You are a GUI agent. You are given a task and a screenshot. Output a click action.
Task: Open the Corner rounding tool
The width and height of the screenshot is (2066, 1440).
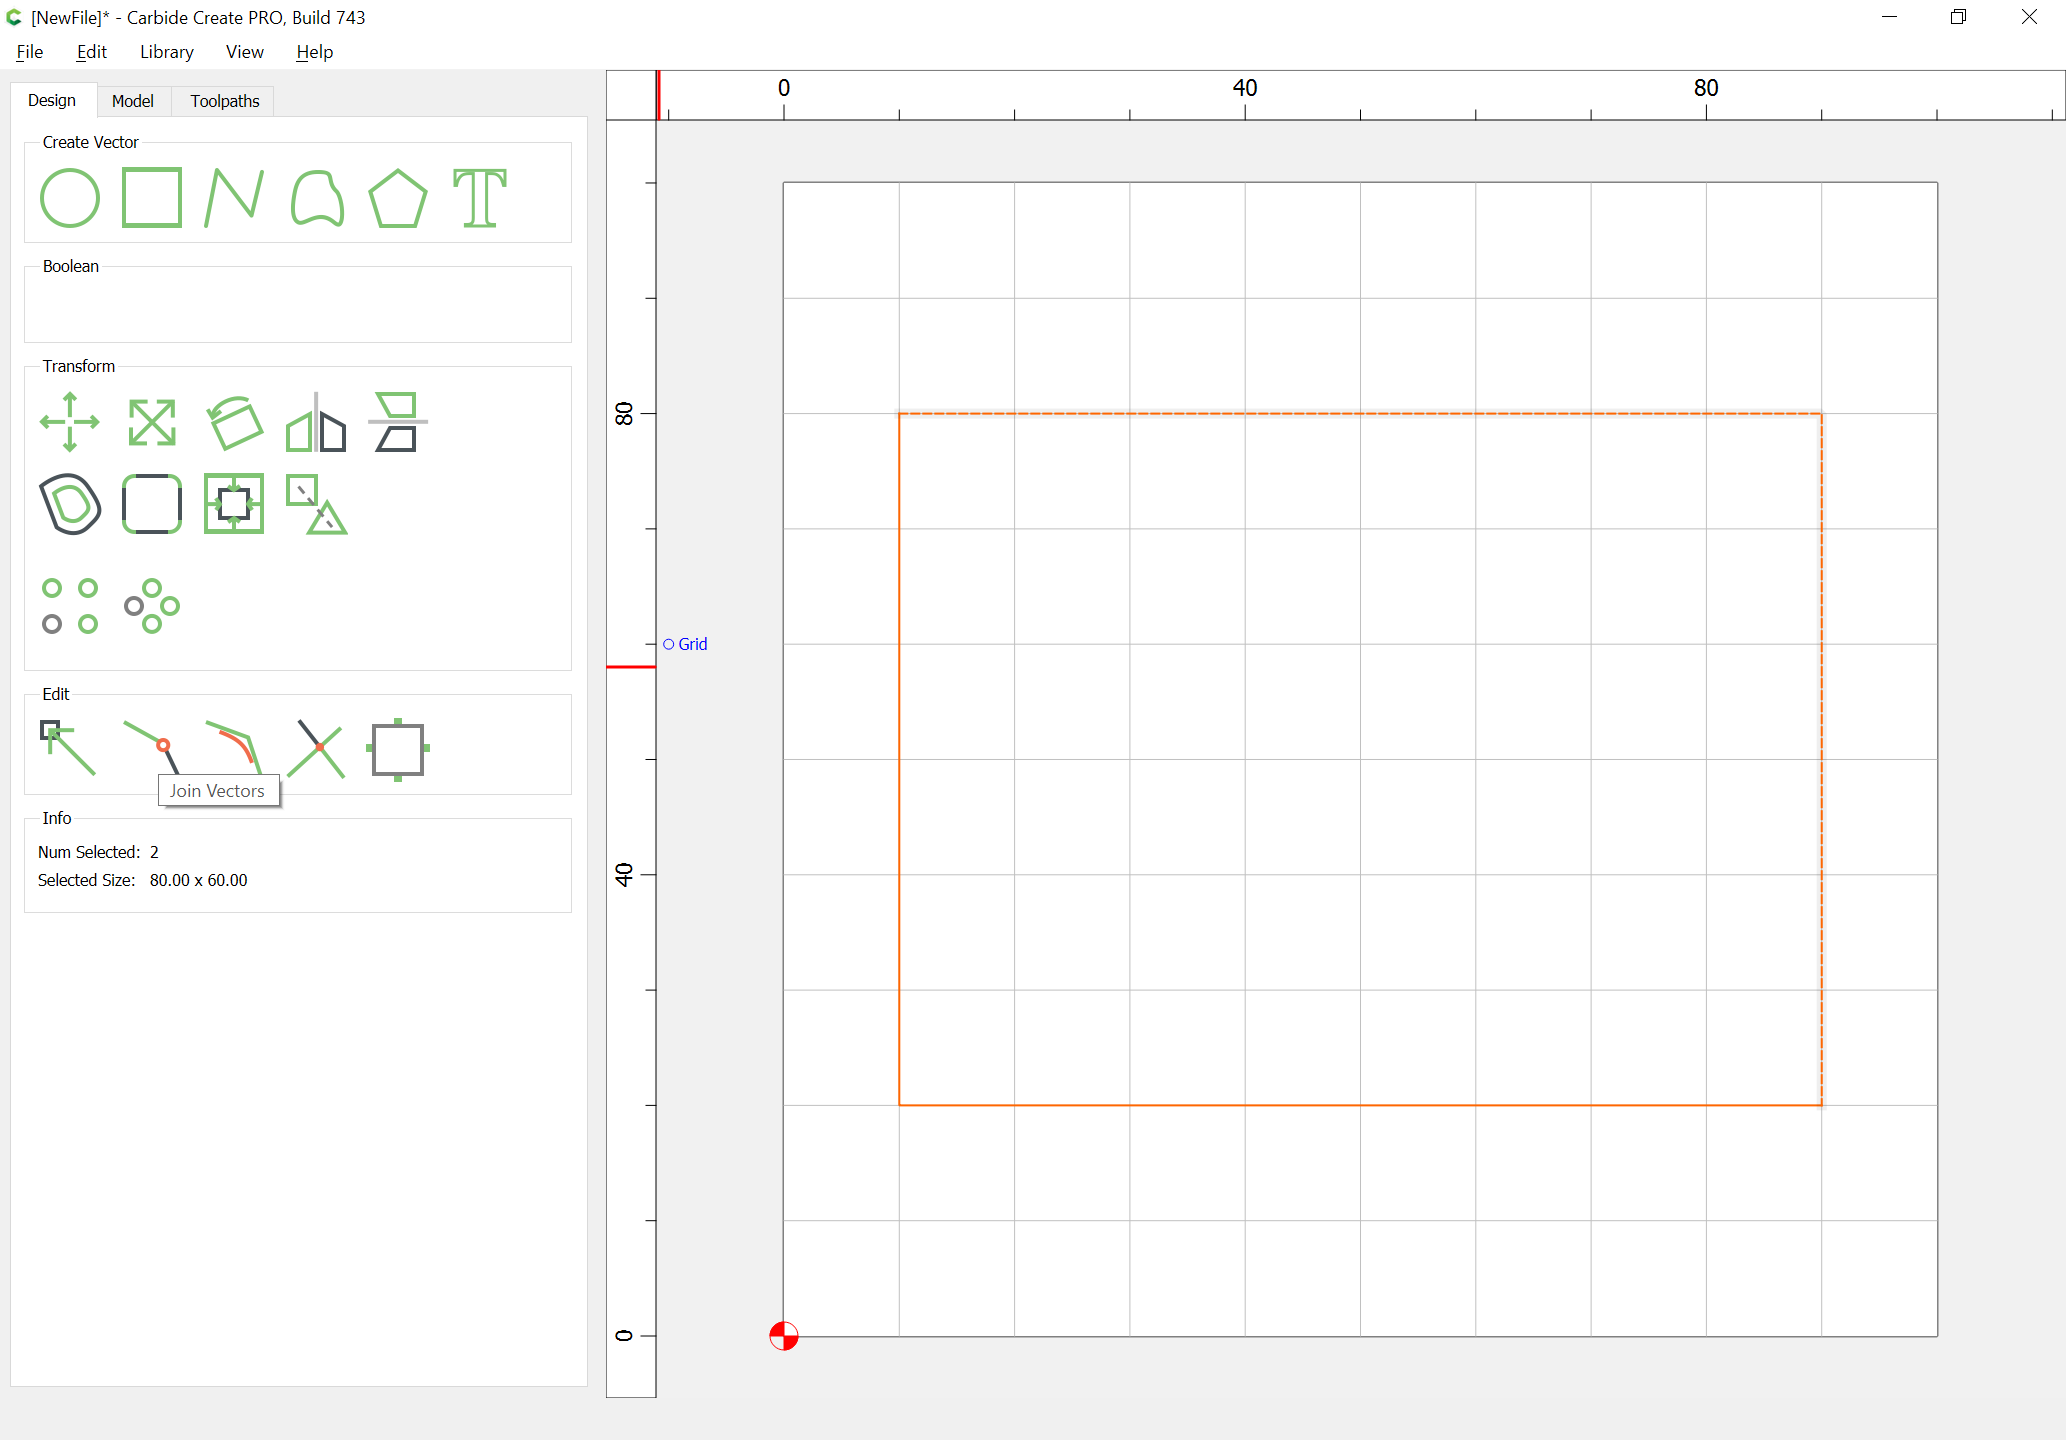click(152, 504)
